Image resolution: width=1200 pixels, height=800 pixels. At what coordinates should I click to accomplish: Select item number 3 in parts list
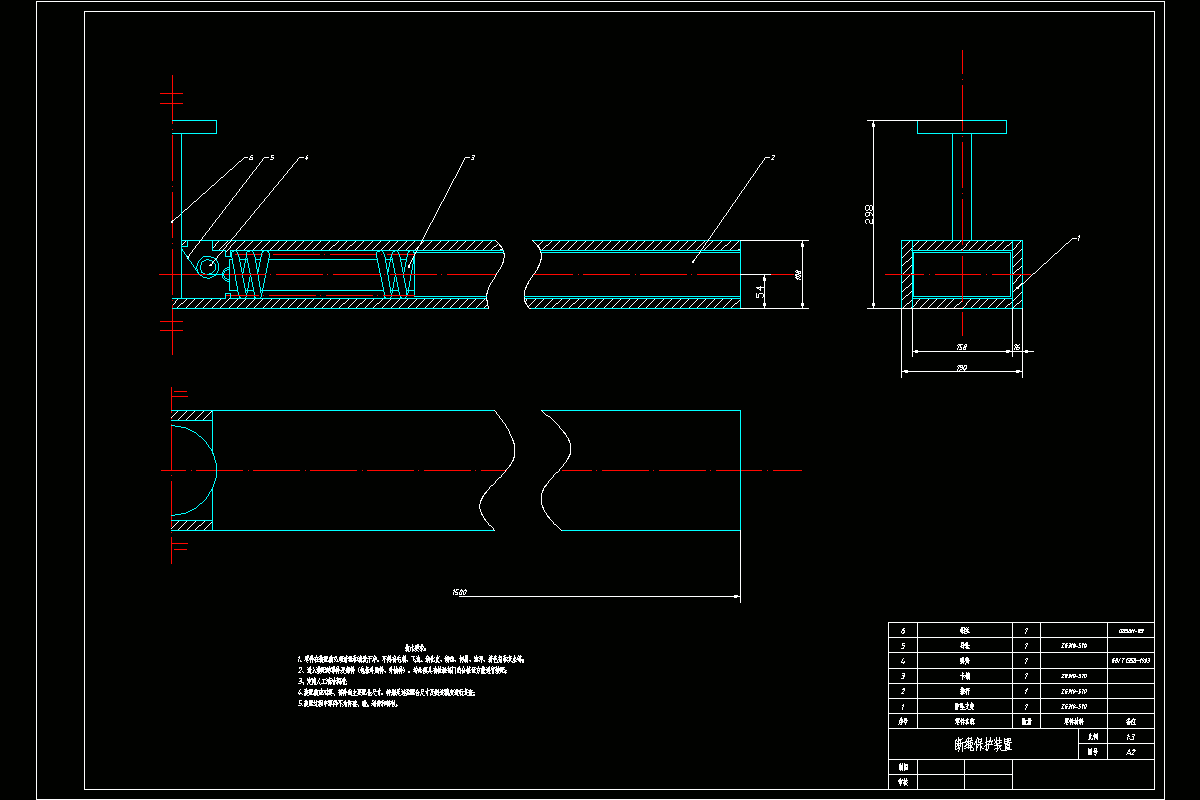(x=903, y=676)
